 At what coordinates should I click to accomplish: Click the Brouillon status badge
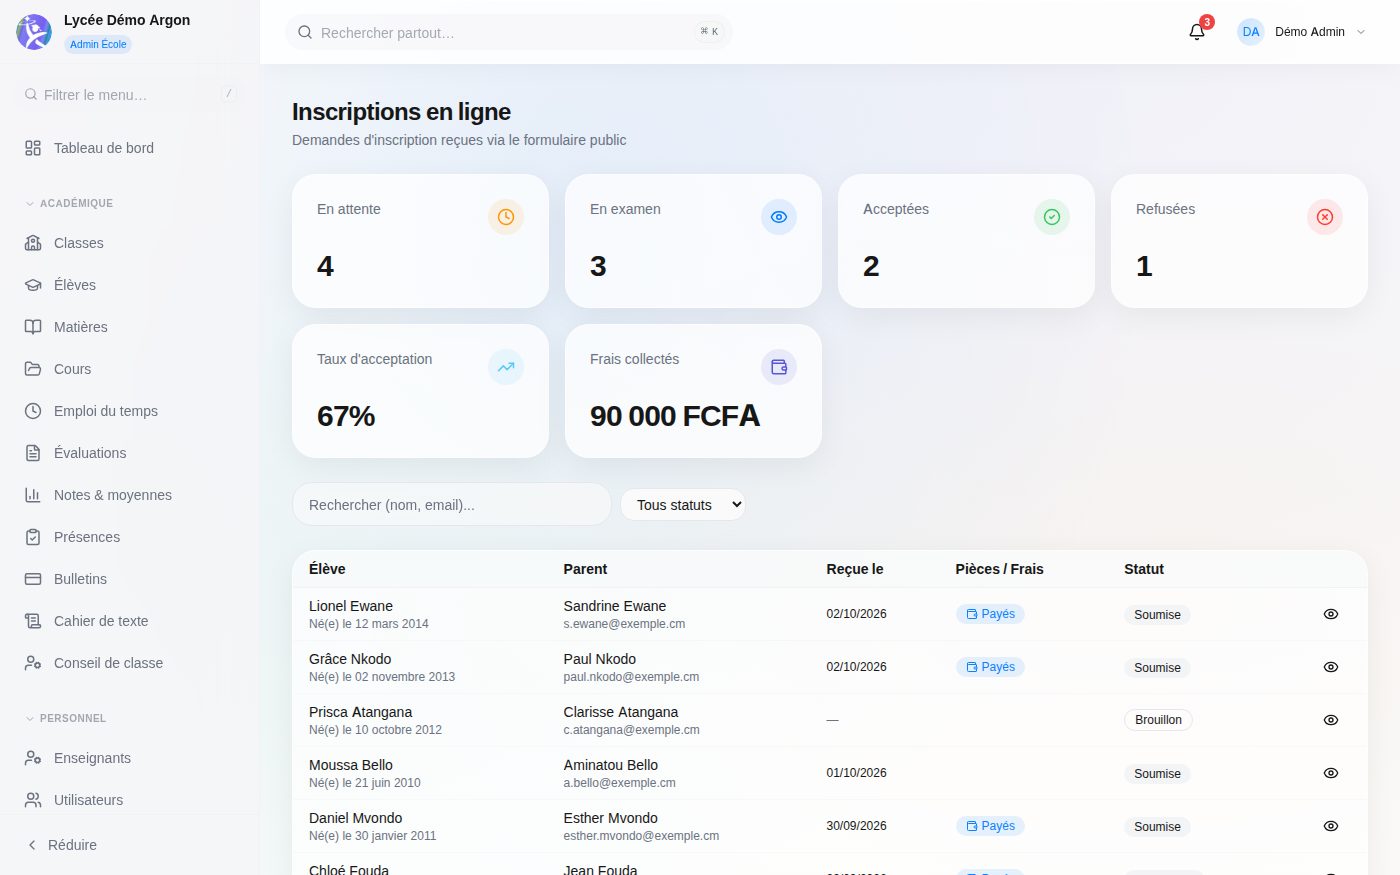coord(1158,720)
